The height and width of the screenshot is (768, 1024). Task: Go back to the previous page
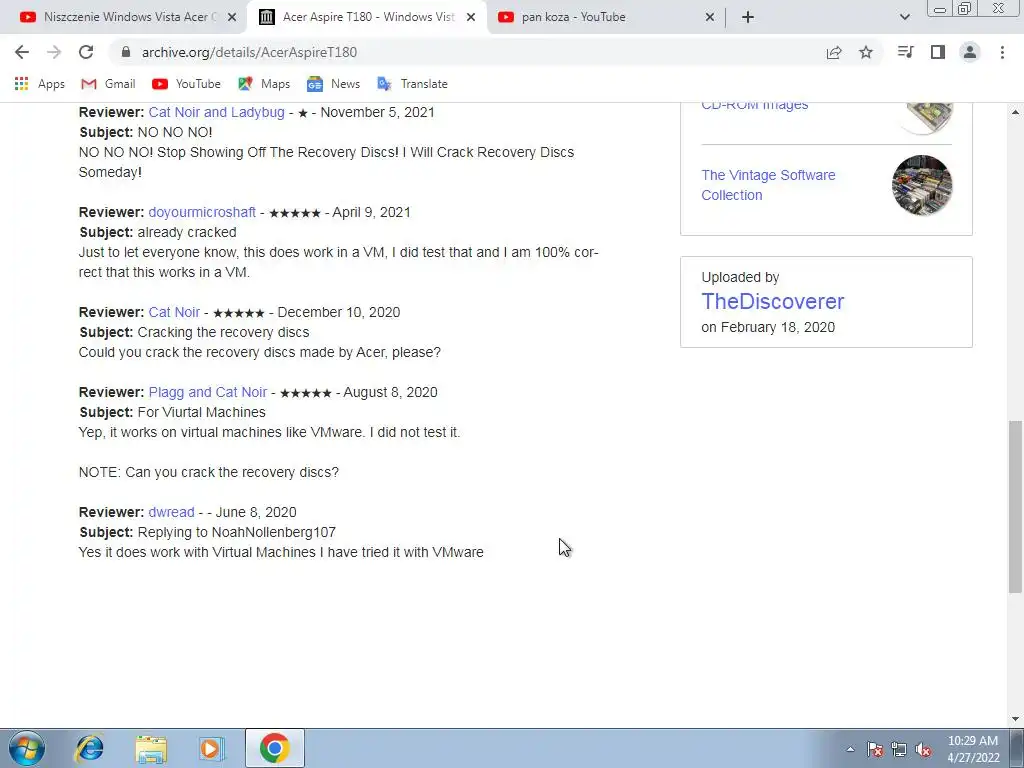22,52
